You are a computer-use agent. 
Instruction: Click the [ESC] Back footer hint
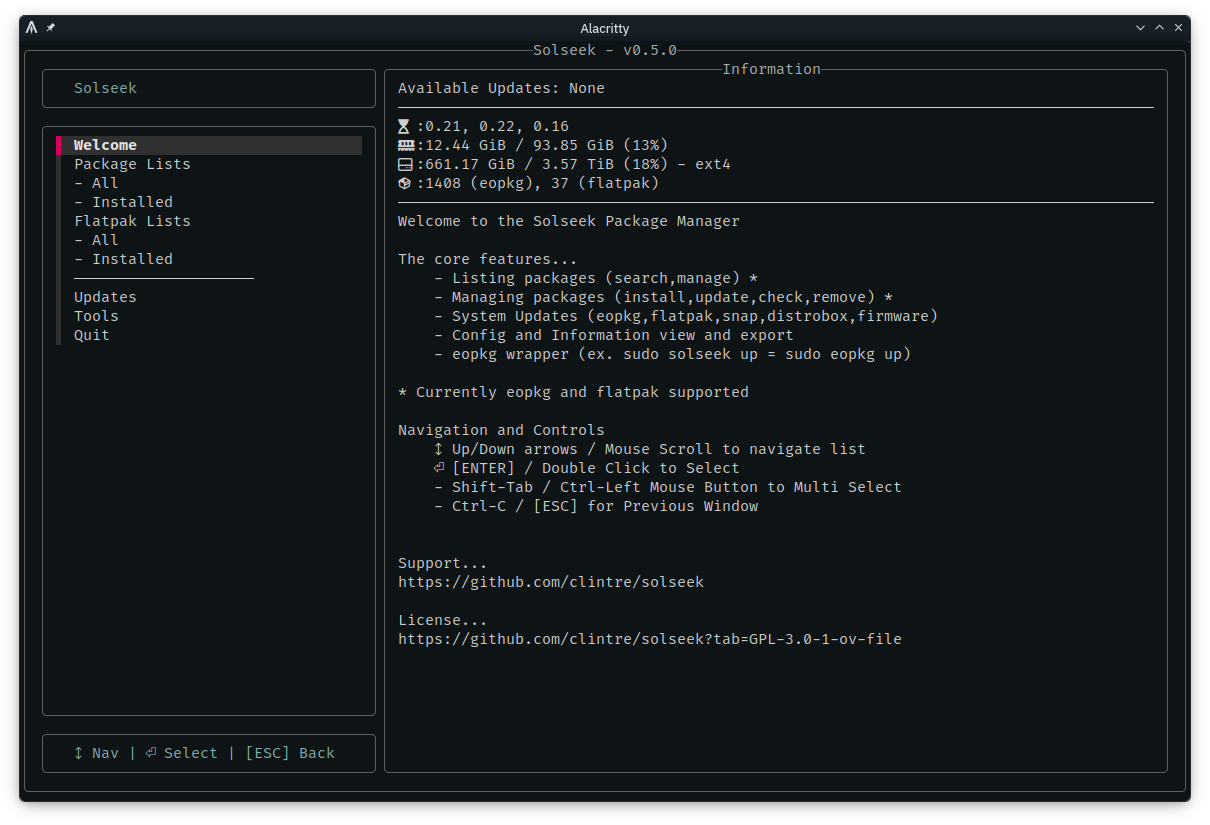tap(290, 753)
